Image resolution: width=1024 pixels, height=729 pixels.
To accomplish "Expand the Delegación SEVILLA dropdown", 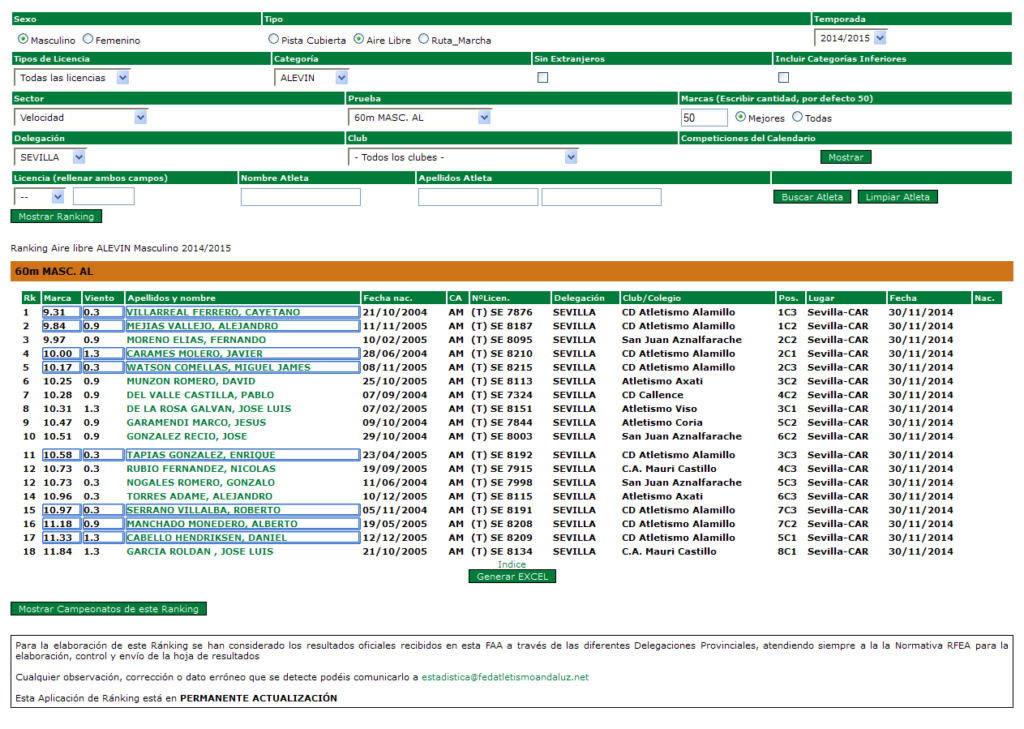I will click(x=50, y=157).
